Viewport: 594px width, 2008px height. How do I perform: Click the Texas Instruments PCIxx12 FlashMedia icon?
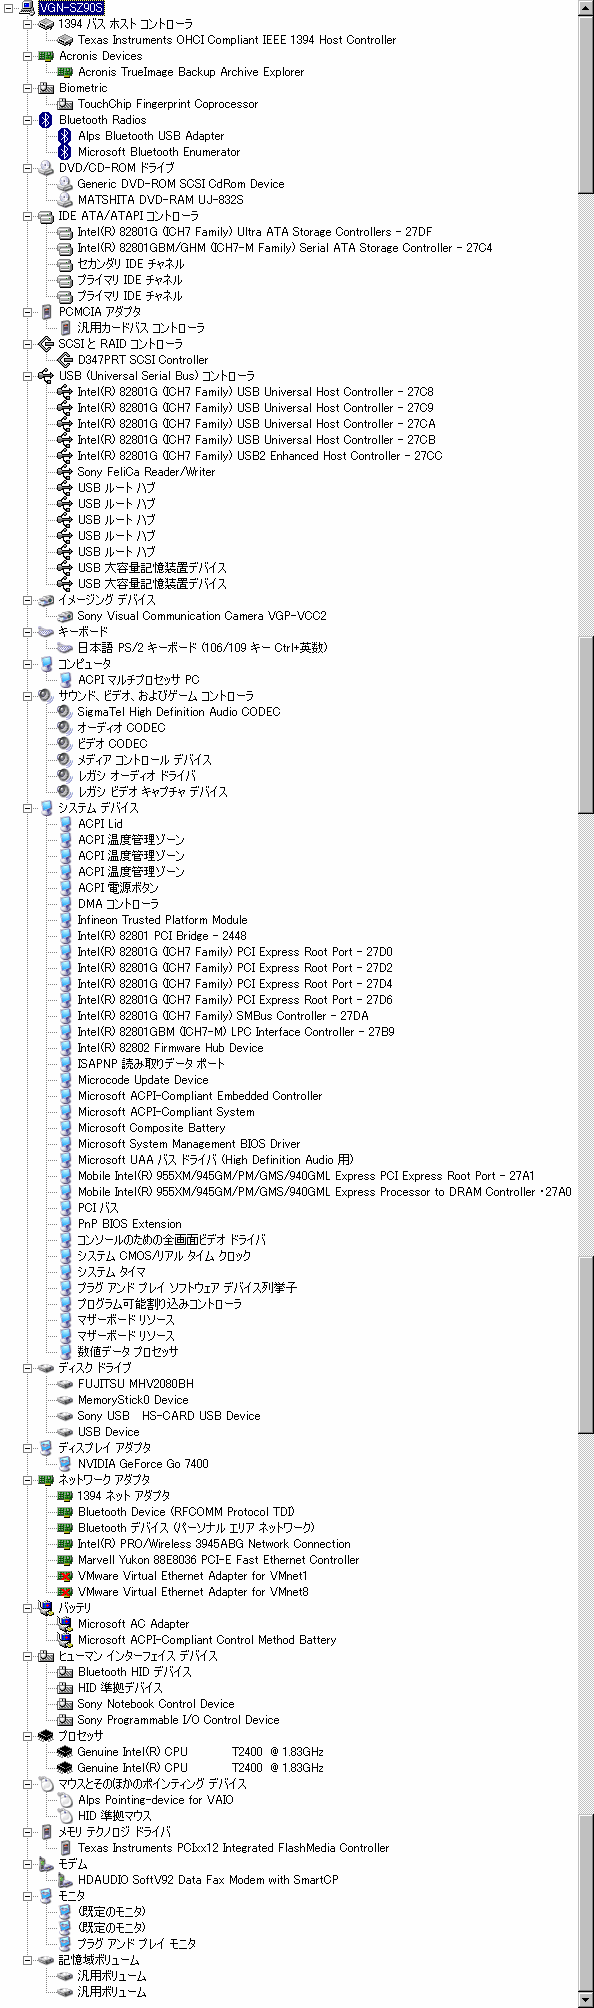[65, 1848]
